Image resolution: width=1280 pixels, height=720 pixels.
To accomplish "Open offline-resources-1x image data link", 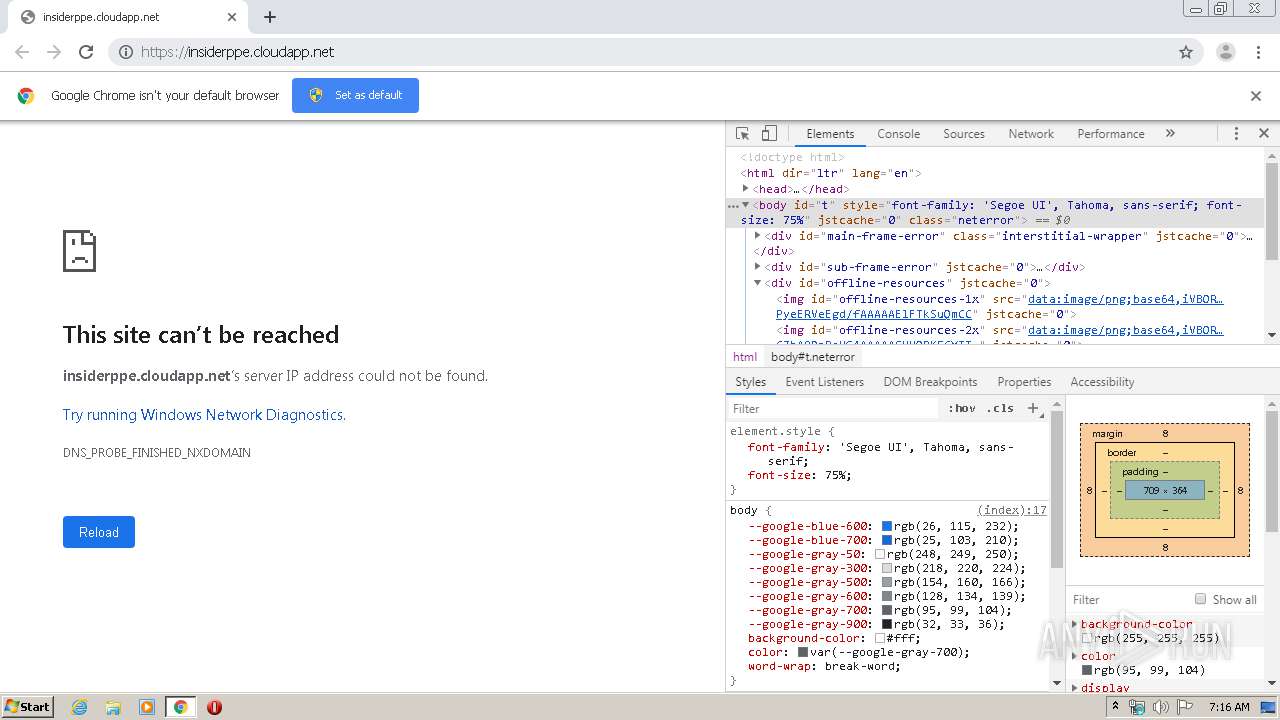I will (x=1124, y=299).
